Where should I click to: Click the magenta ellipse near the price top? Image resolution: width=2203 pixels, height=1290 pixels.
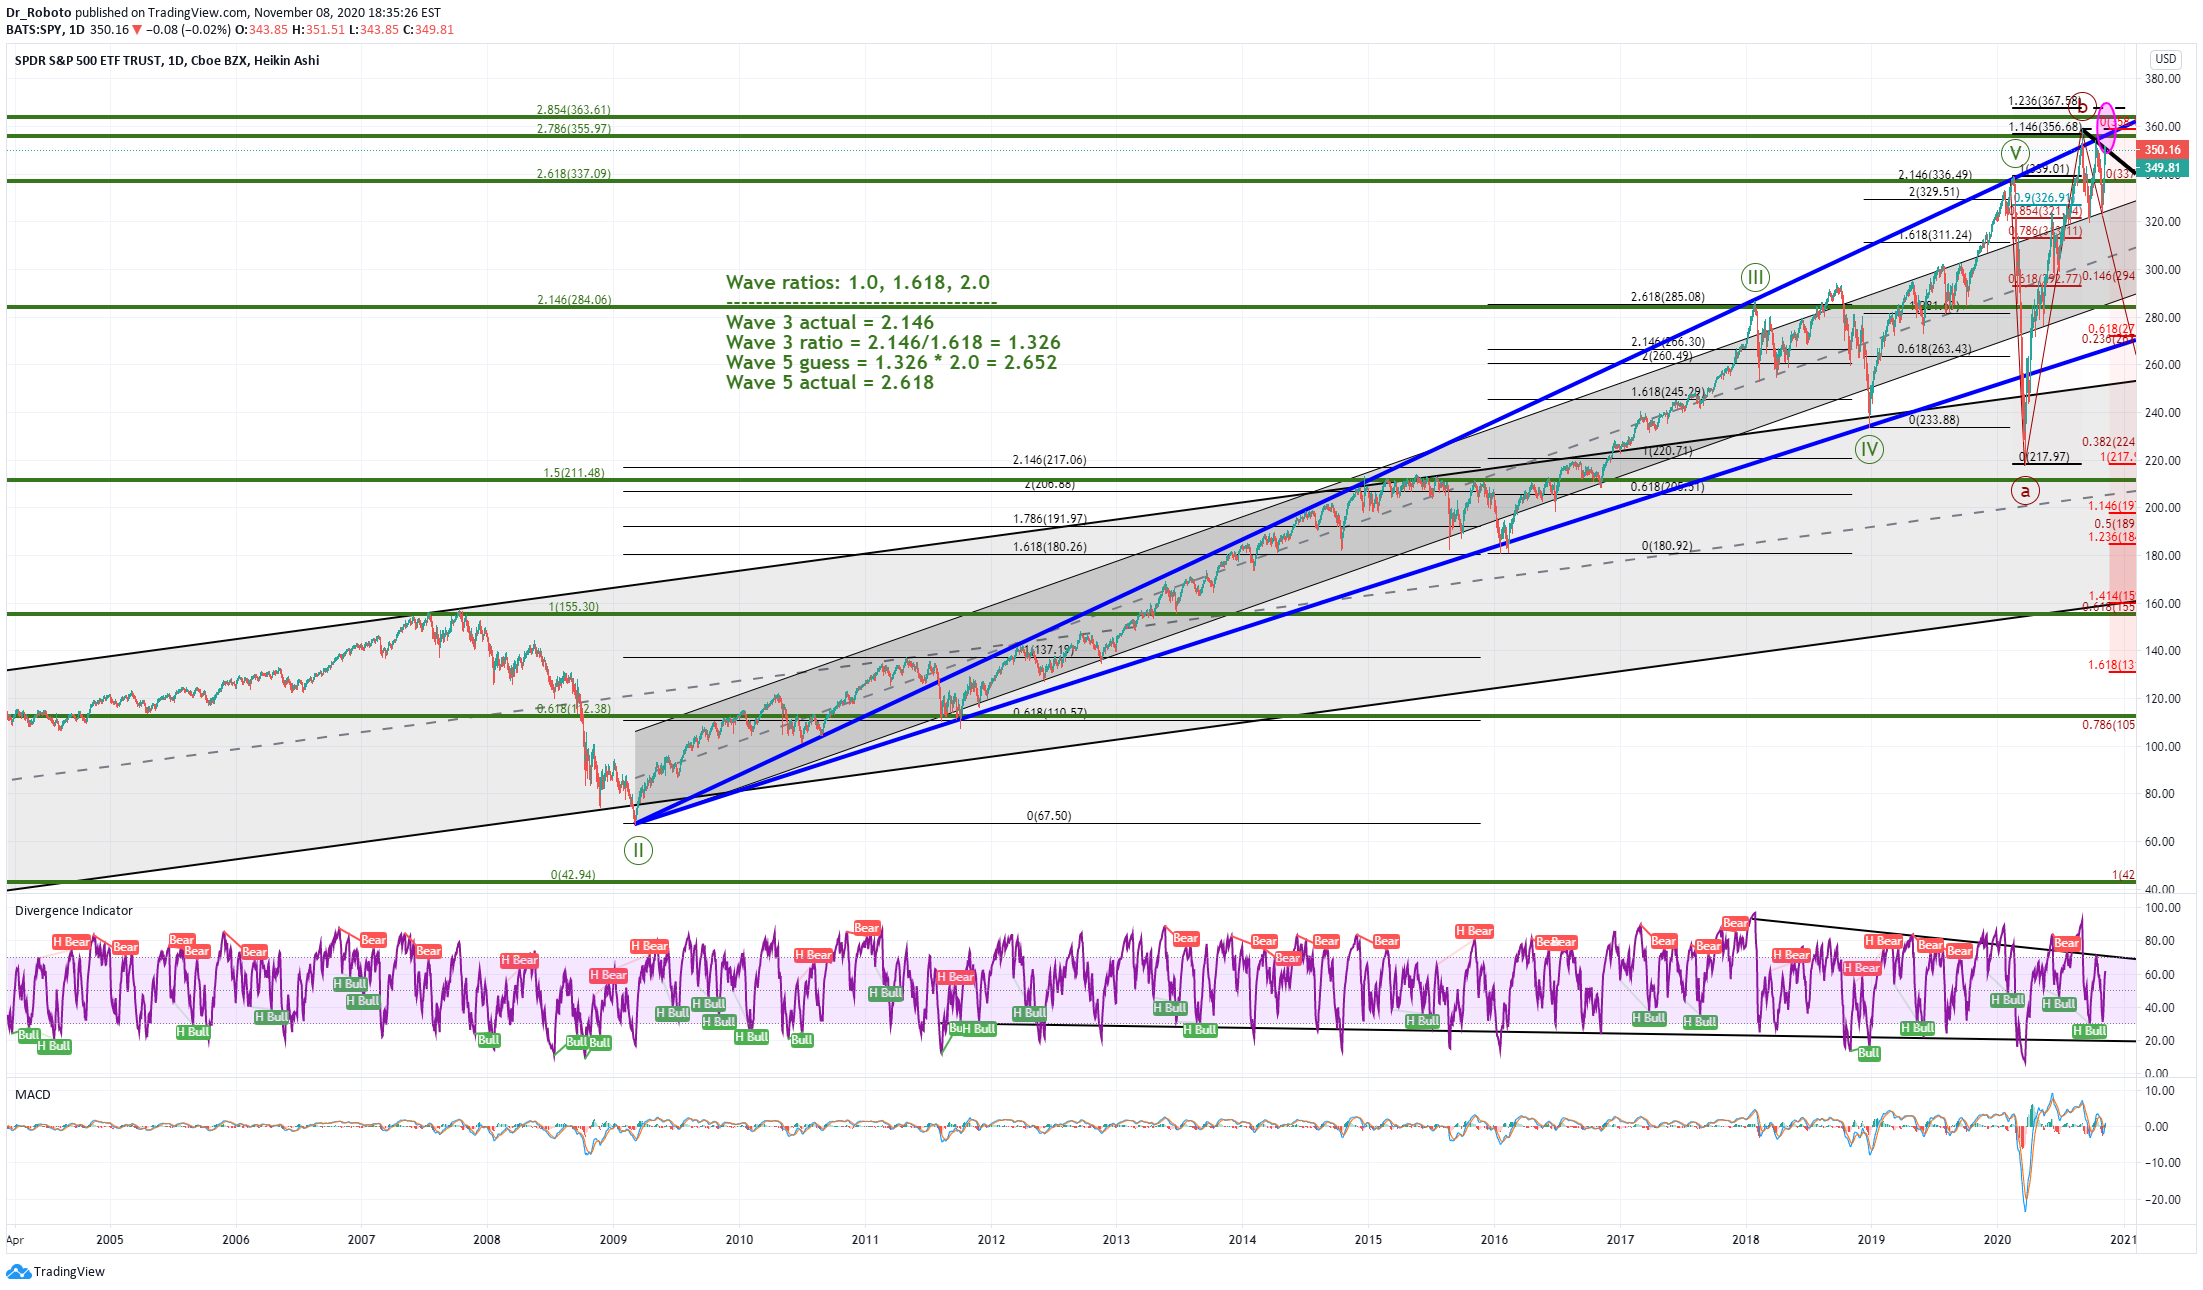pos(2106,127)
